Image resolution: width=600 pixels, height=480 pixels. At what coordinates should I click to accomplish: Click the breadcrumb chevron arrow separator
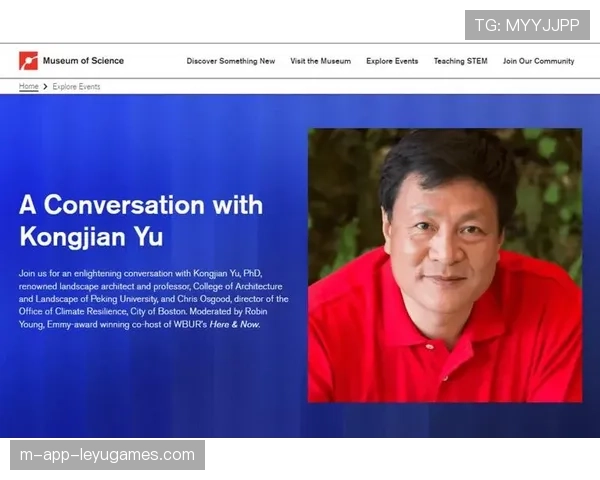[x=45, y=87]
